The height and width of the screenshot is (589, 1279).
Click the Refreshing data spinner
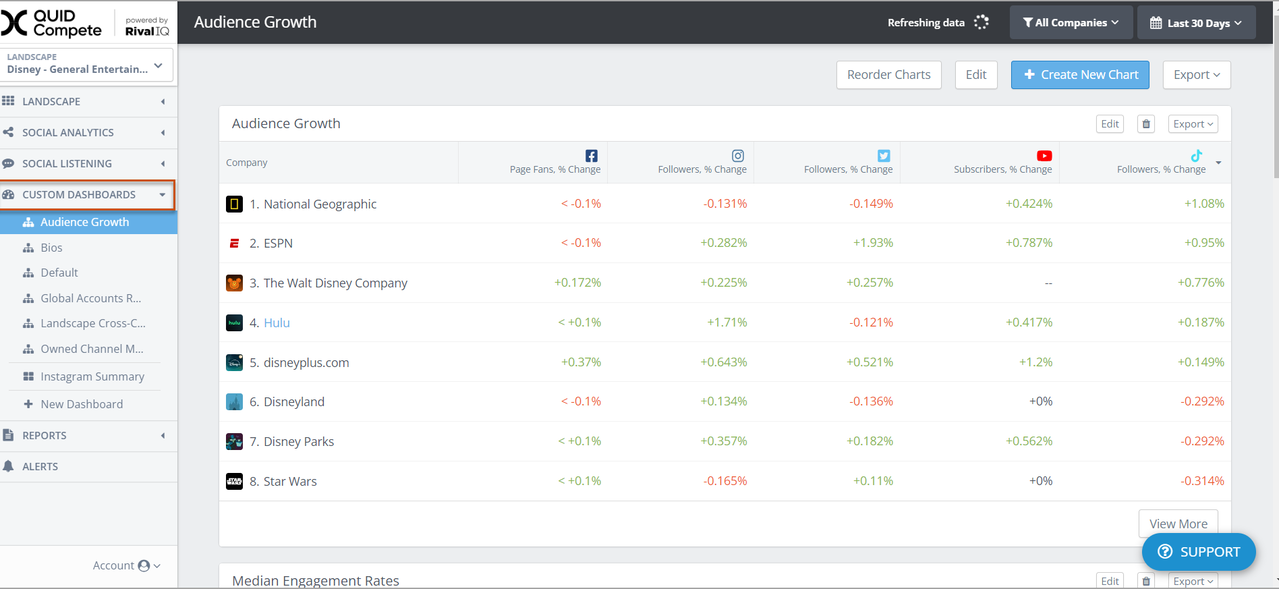tap(981, 22)
